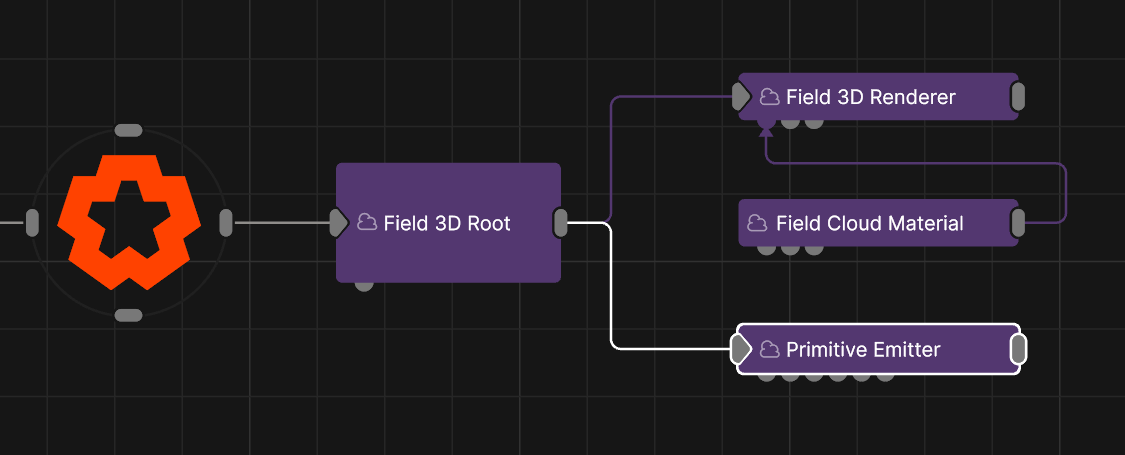Select the Primitive Emitter node title
The height and width of the screenshot is (455, 1125).
863,349
